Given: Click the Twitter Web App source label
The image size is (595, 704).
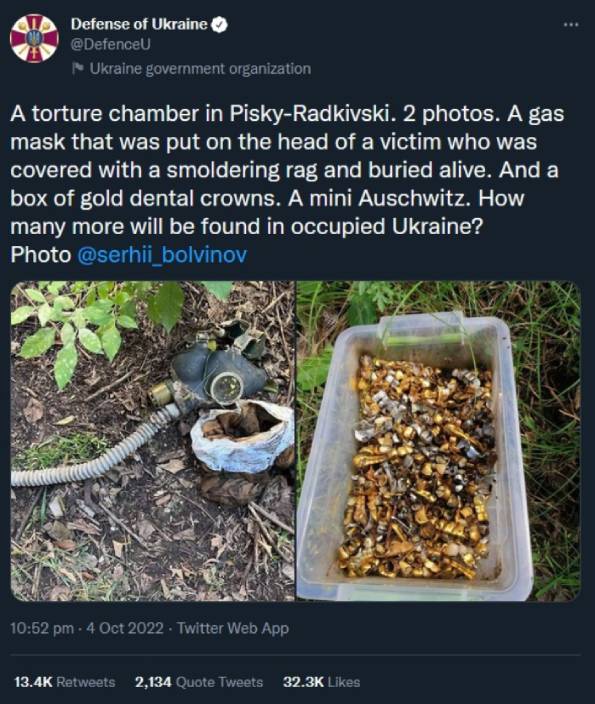Looking at the screenshot, I should pos(233,628).
